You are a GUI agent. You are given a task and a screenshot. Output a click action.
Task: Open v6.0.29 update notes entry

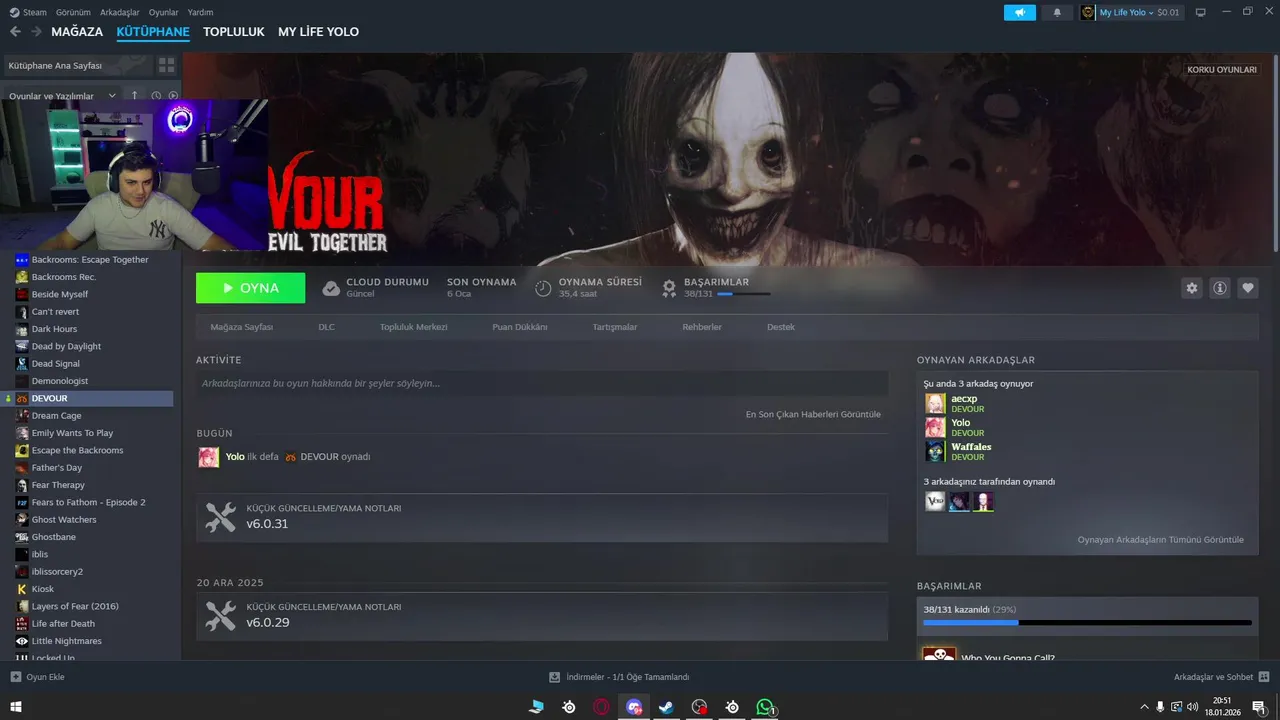pyautogui.click(x=542, y=616)
